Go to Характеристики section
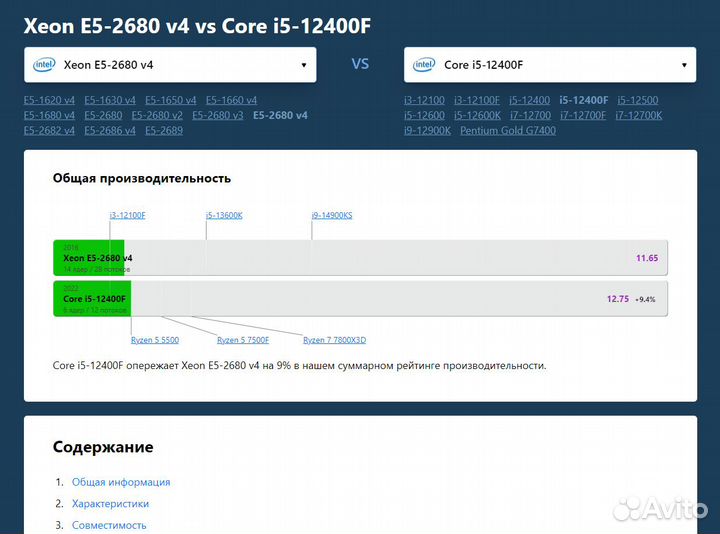720x534 pixels. point(110,504)
